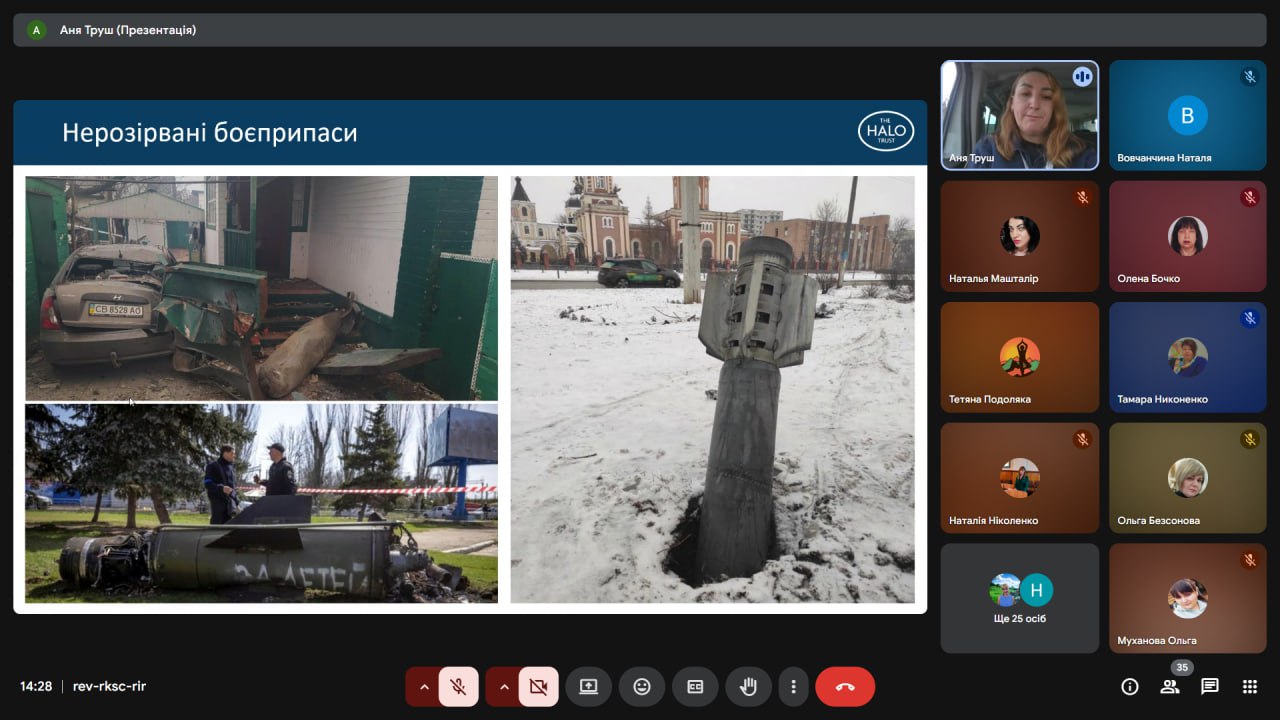1280x720 pixels.
Task: Turn on the camera
Action: (538, 687)
